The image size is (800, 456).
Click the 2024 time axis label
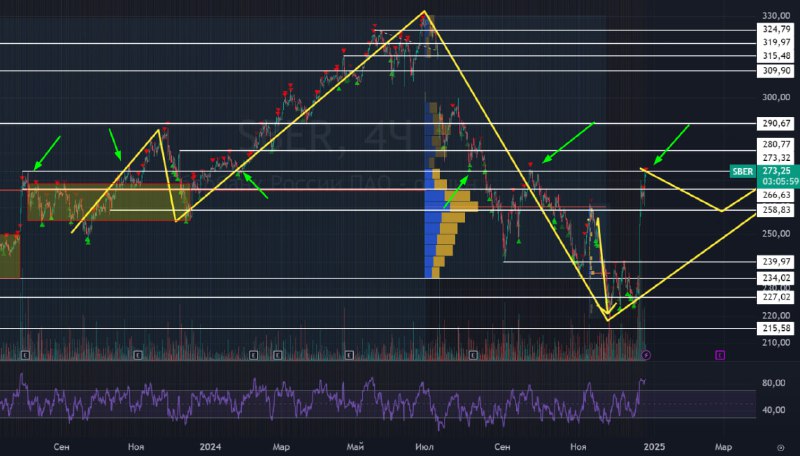tap(210, 447)
